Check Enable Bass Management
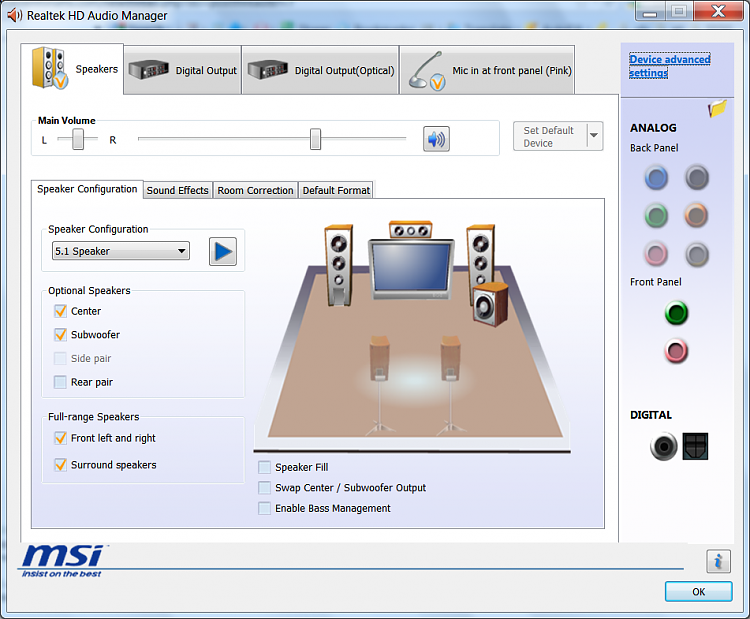The width and height of the screenshot is (750, 619). pos(264,508)
